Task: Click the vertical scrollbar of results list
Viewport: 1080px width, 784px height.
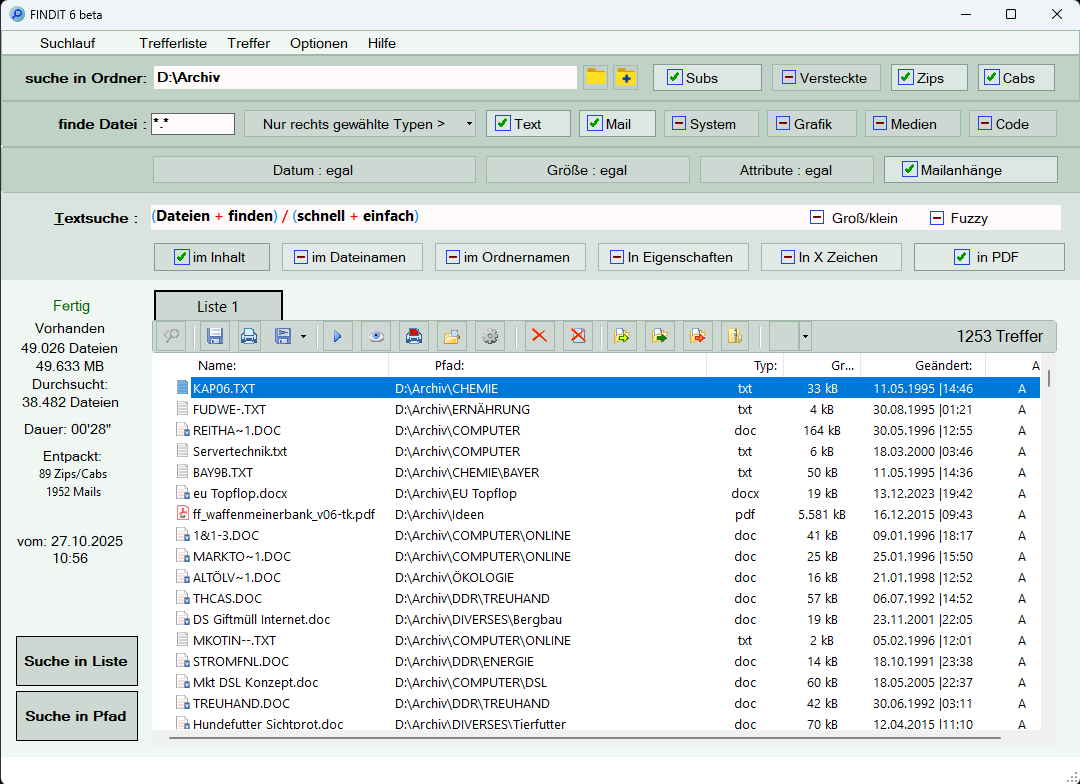Action: tap(1048, 377)
